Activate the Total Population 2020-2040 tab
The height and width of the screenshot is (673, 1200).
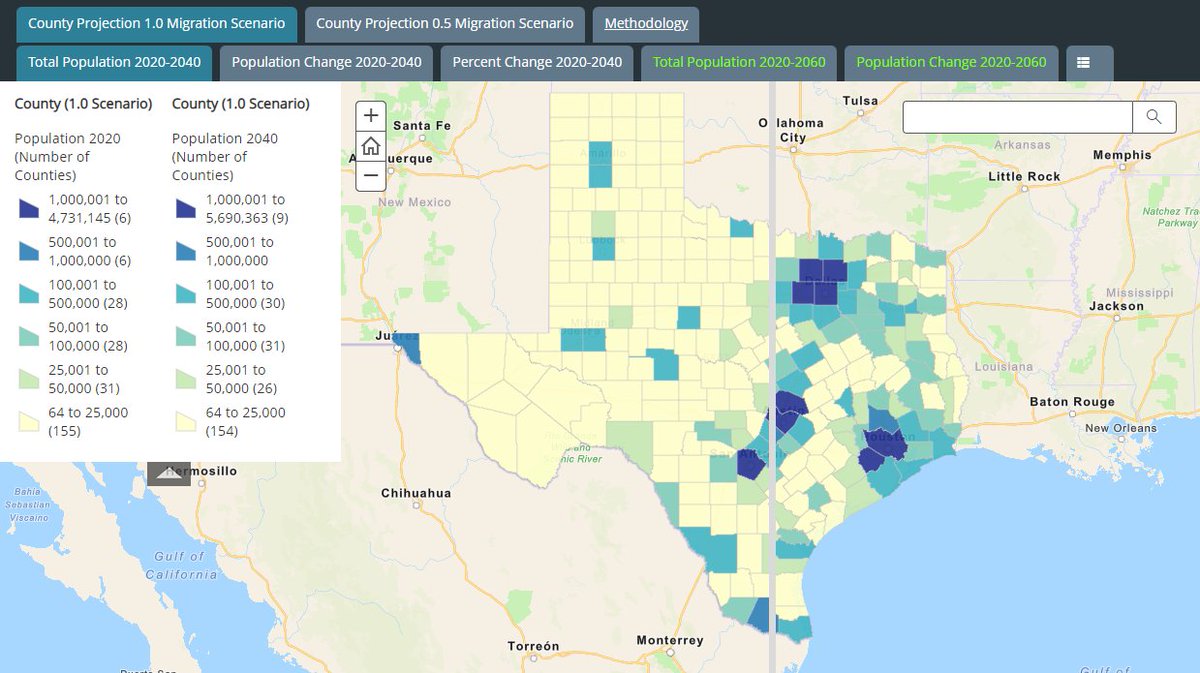(113, 61)
